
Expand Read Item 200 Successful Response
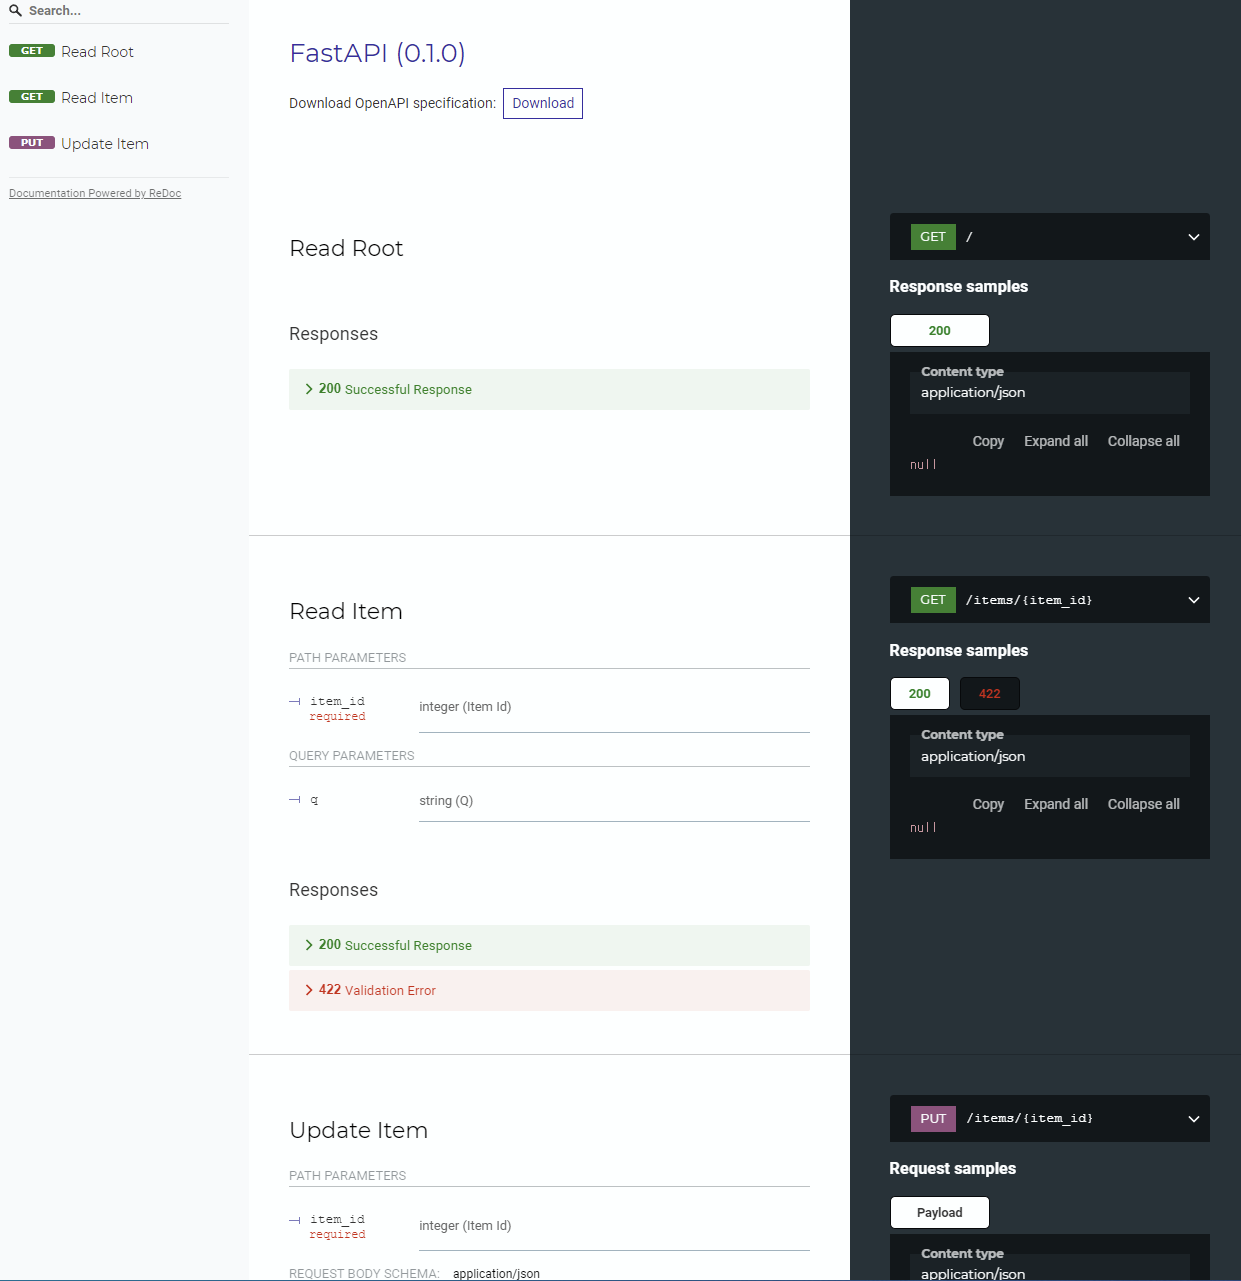(549, 945)
